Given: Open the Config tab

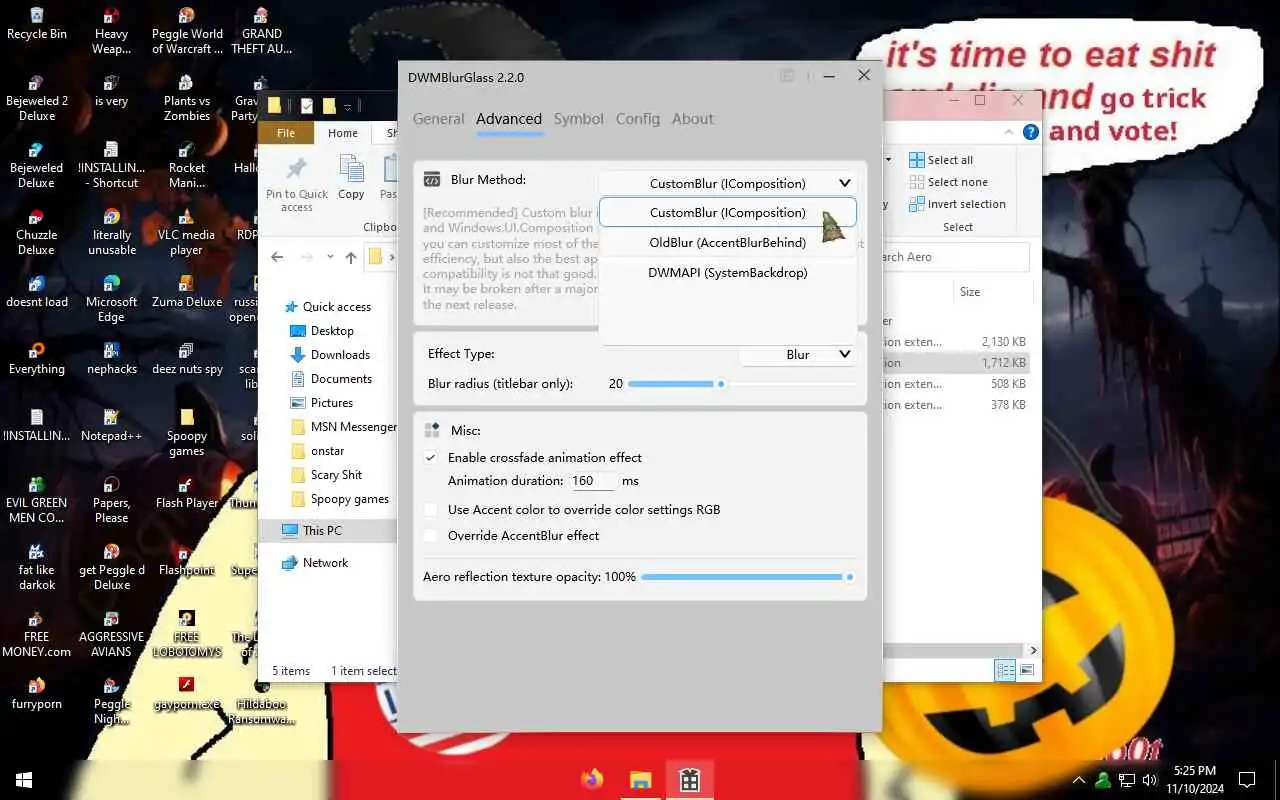Looking at the screenshot, I should click(638, 118).
